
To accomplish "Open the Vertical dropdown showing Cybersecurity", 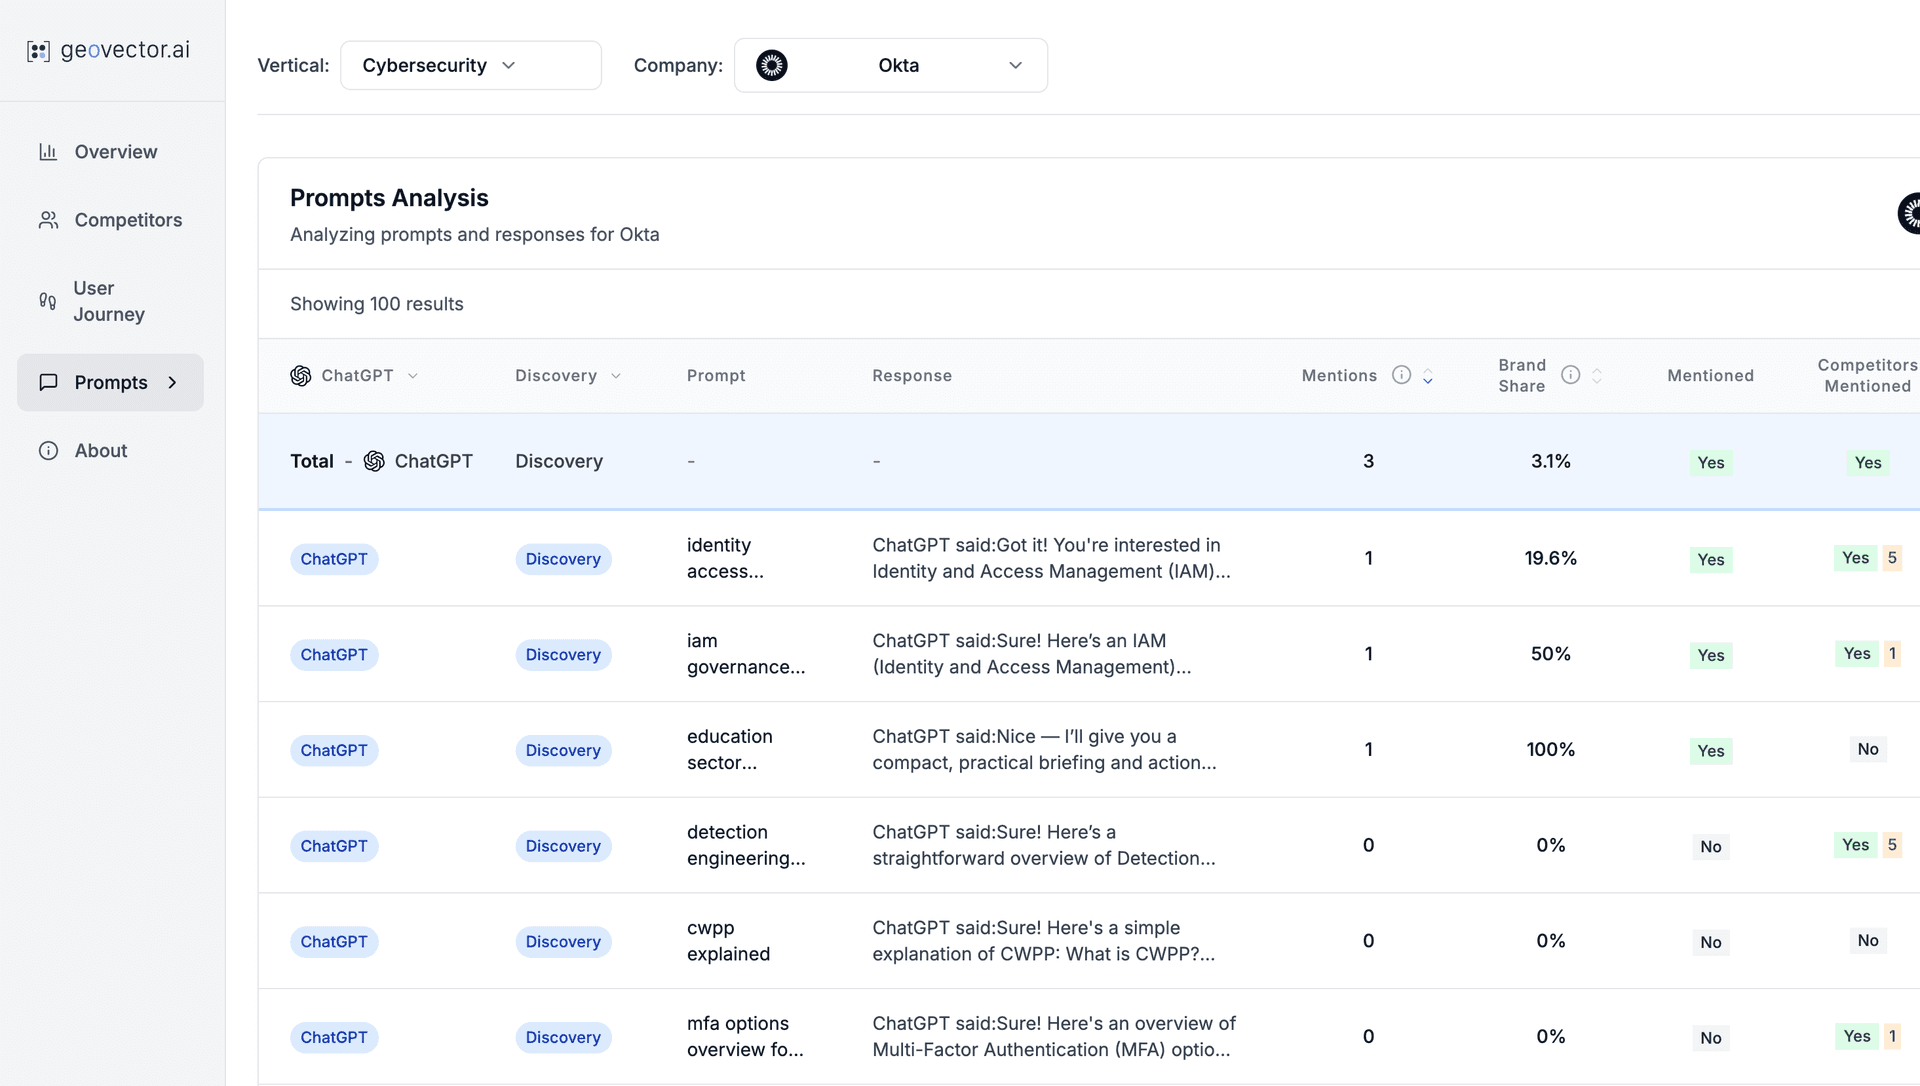I will [470, 64].
